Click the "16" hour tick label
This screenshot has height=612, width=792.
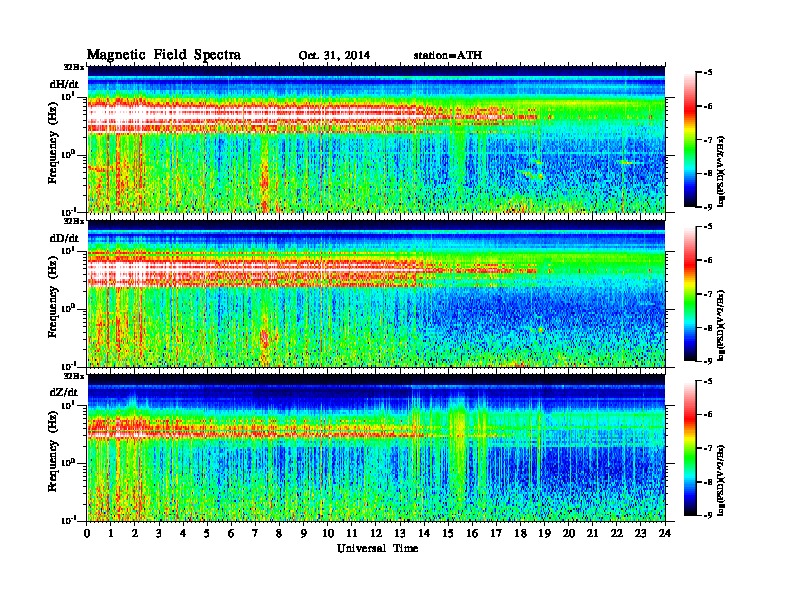(472, 533)
